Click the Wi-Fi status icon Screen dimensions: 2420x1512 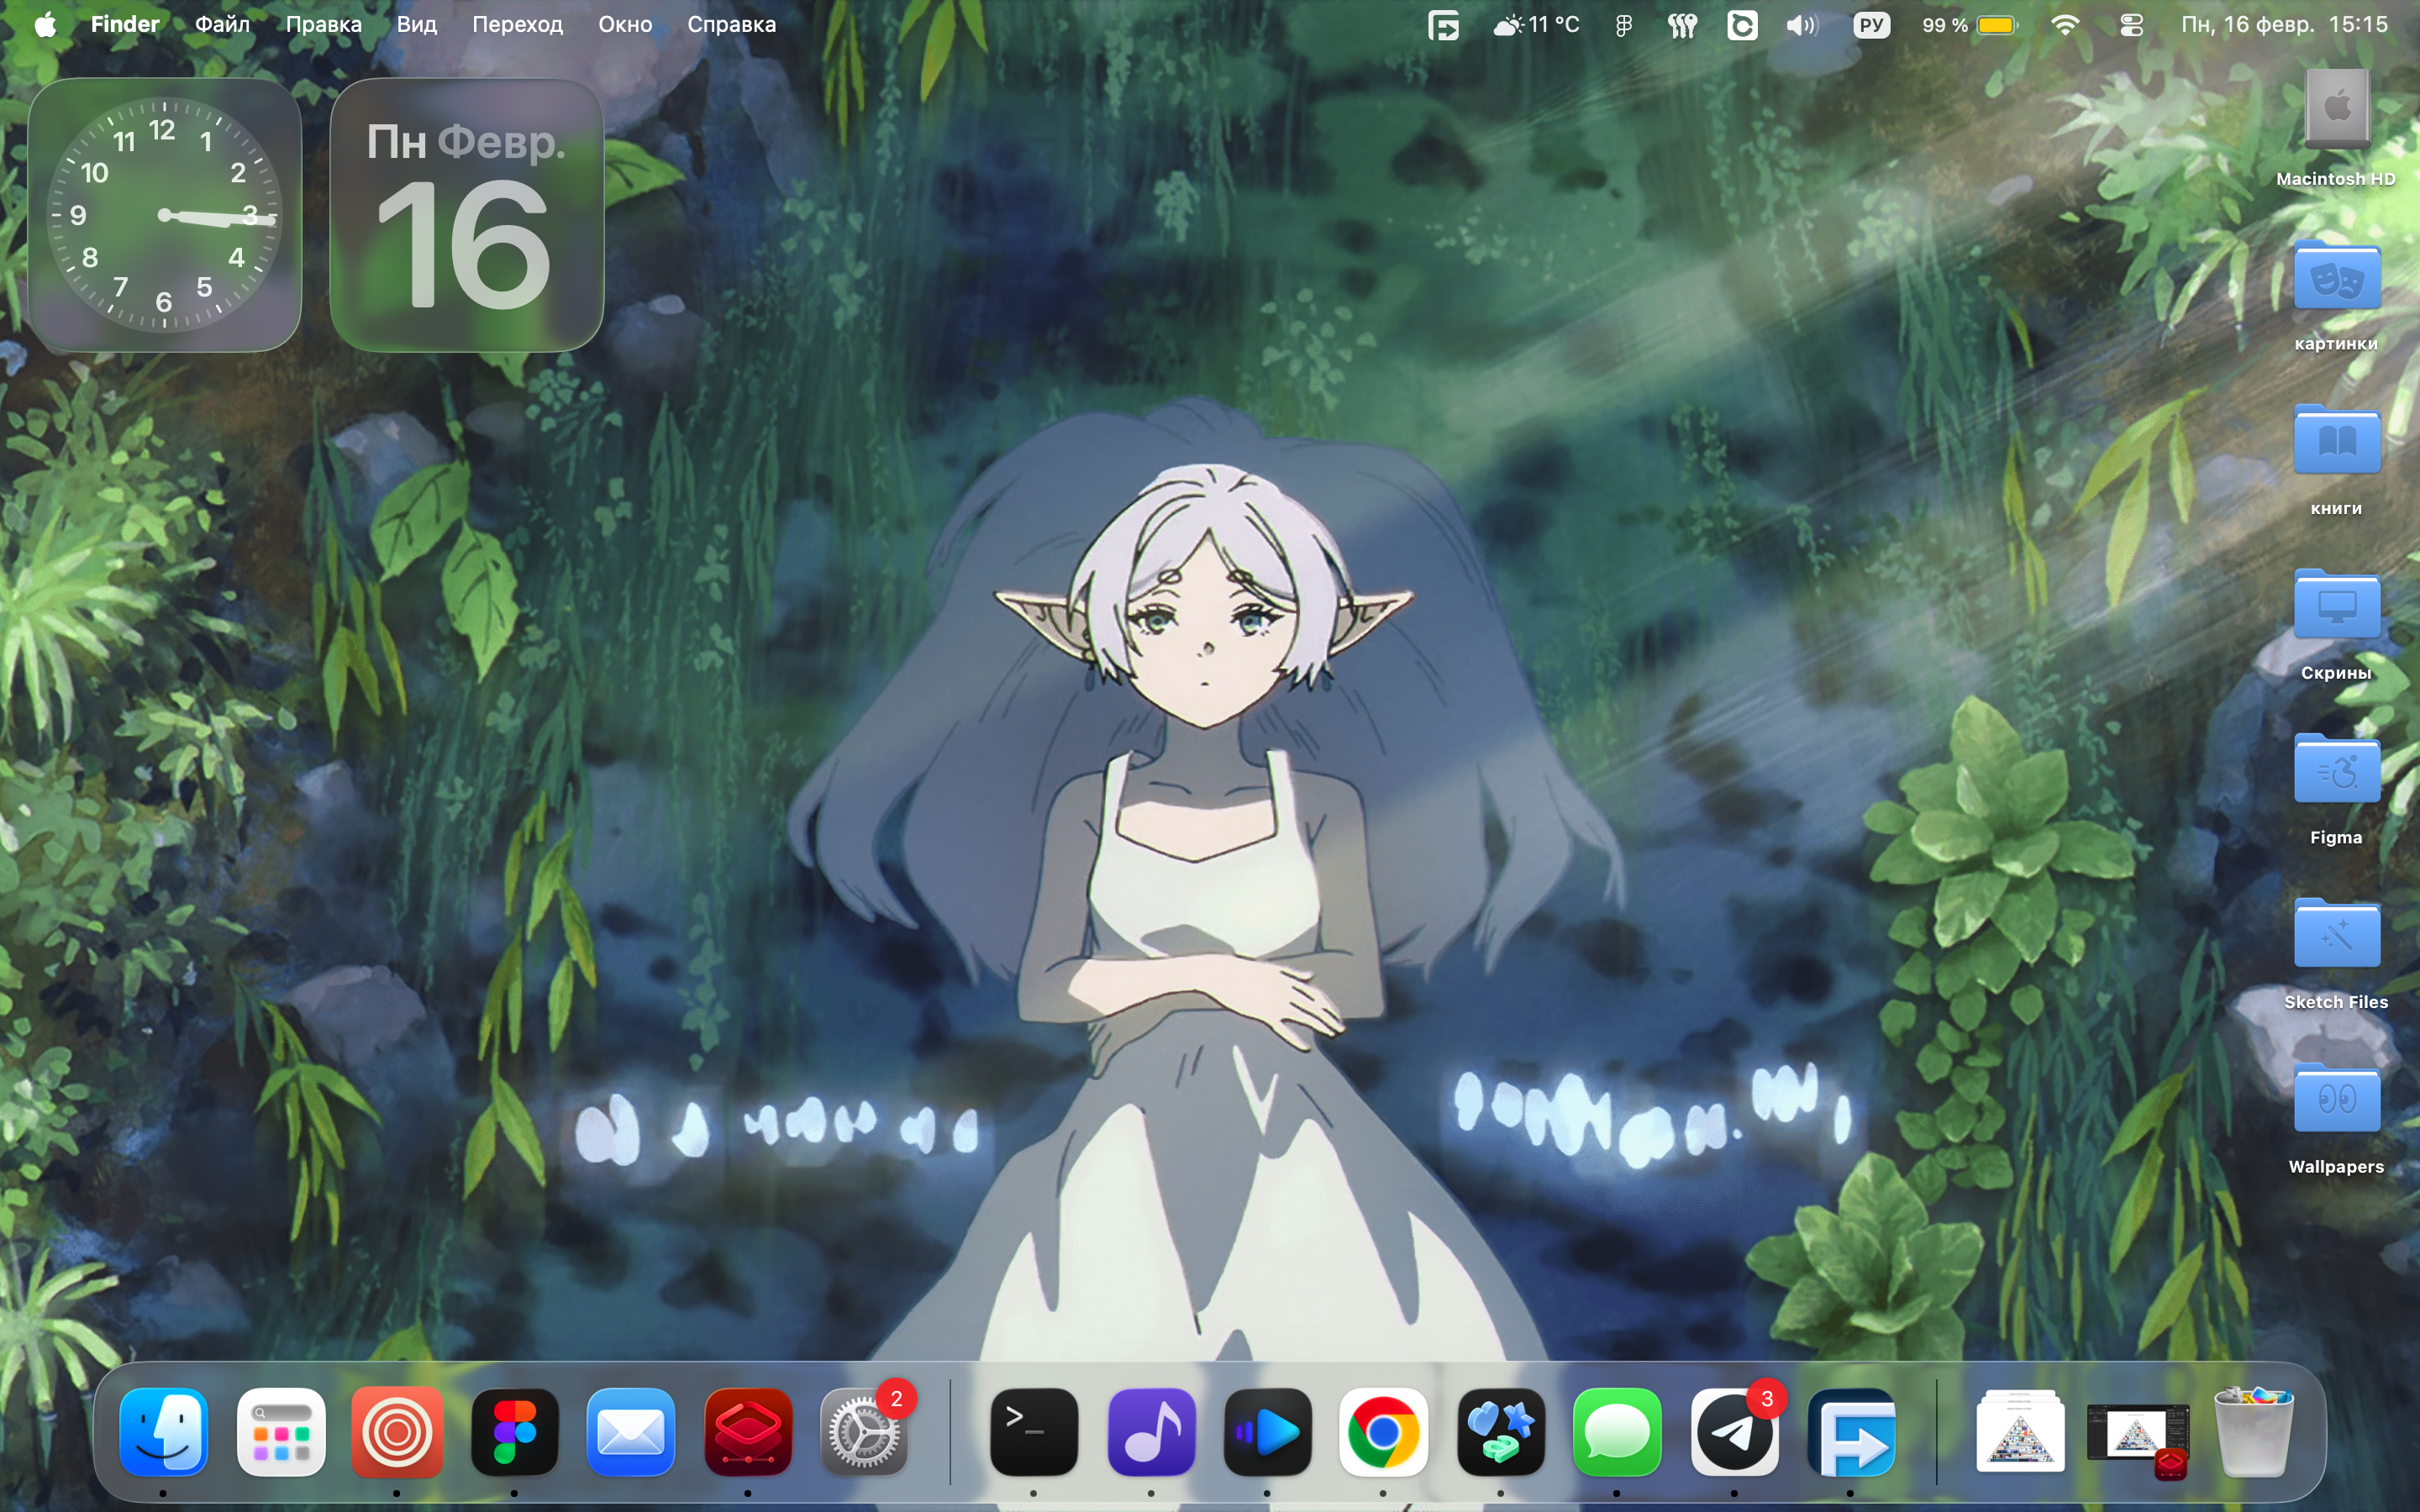2064,25
